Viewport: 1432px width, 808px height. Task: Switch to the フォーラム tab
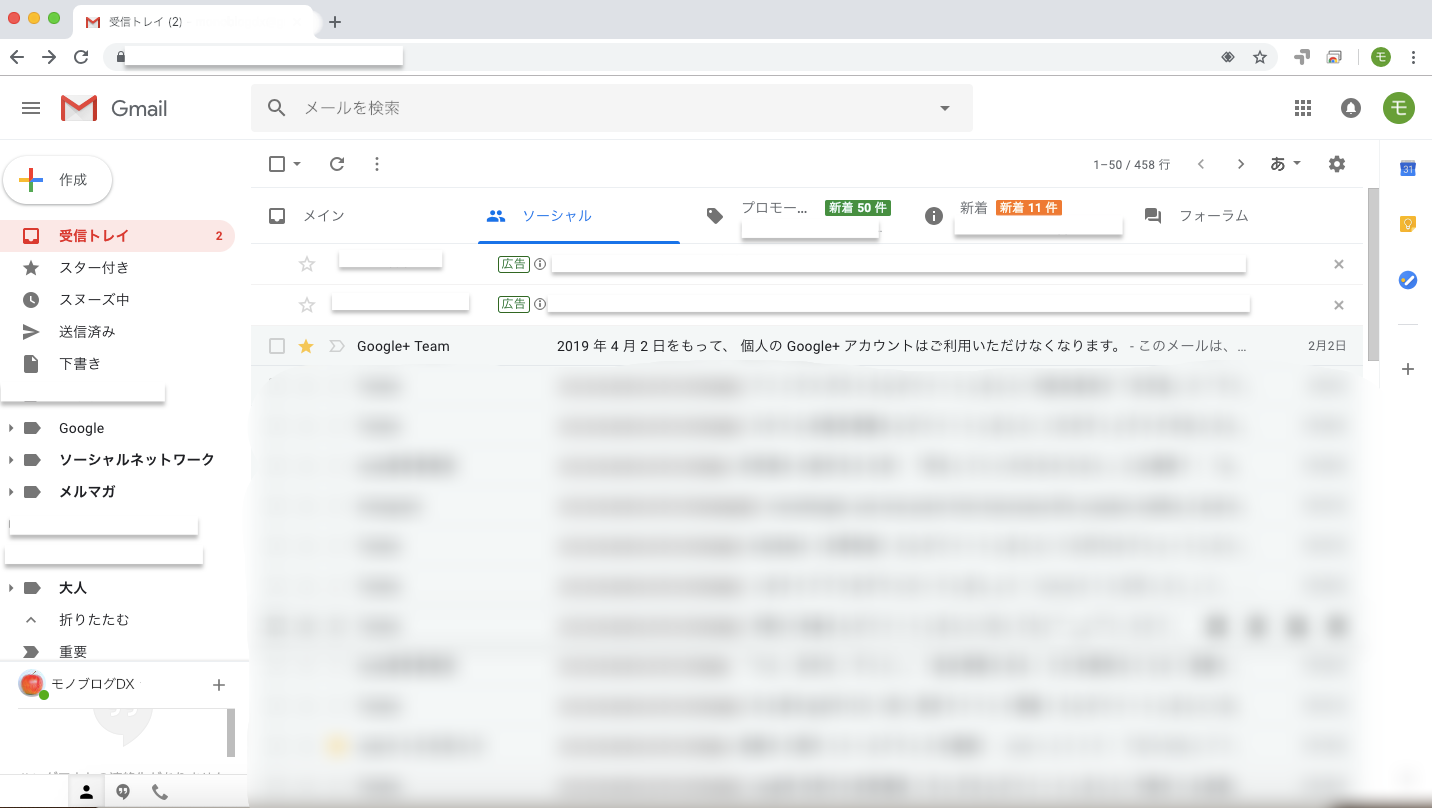click(1213, 216)
